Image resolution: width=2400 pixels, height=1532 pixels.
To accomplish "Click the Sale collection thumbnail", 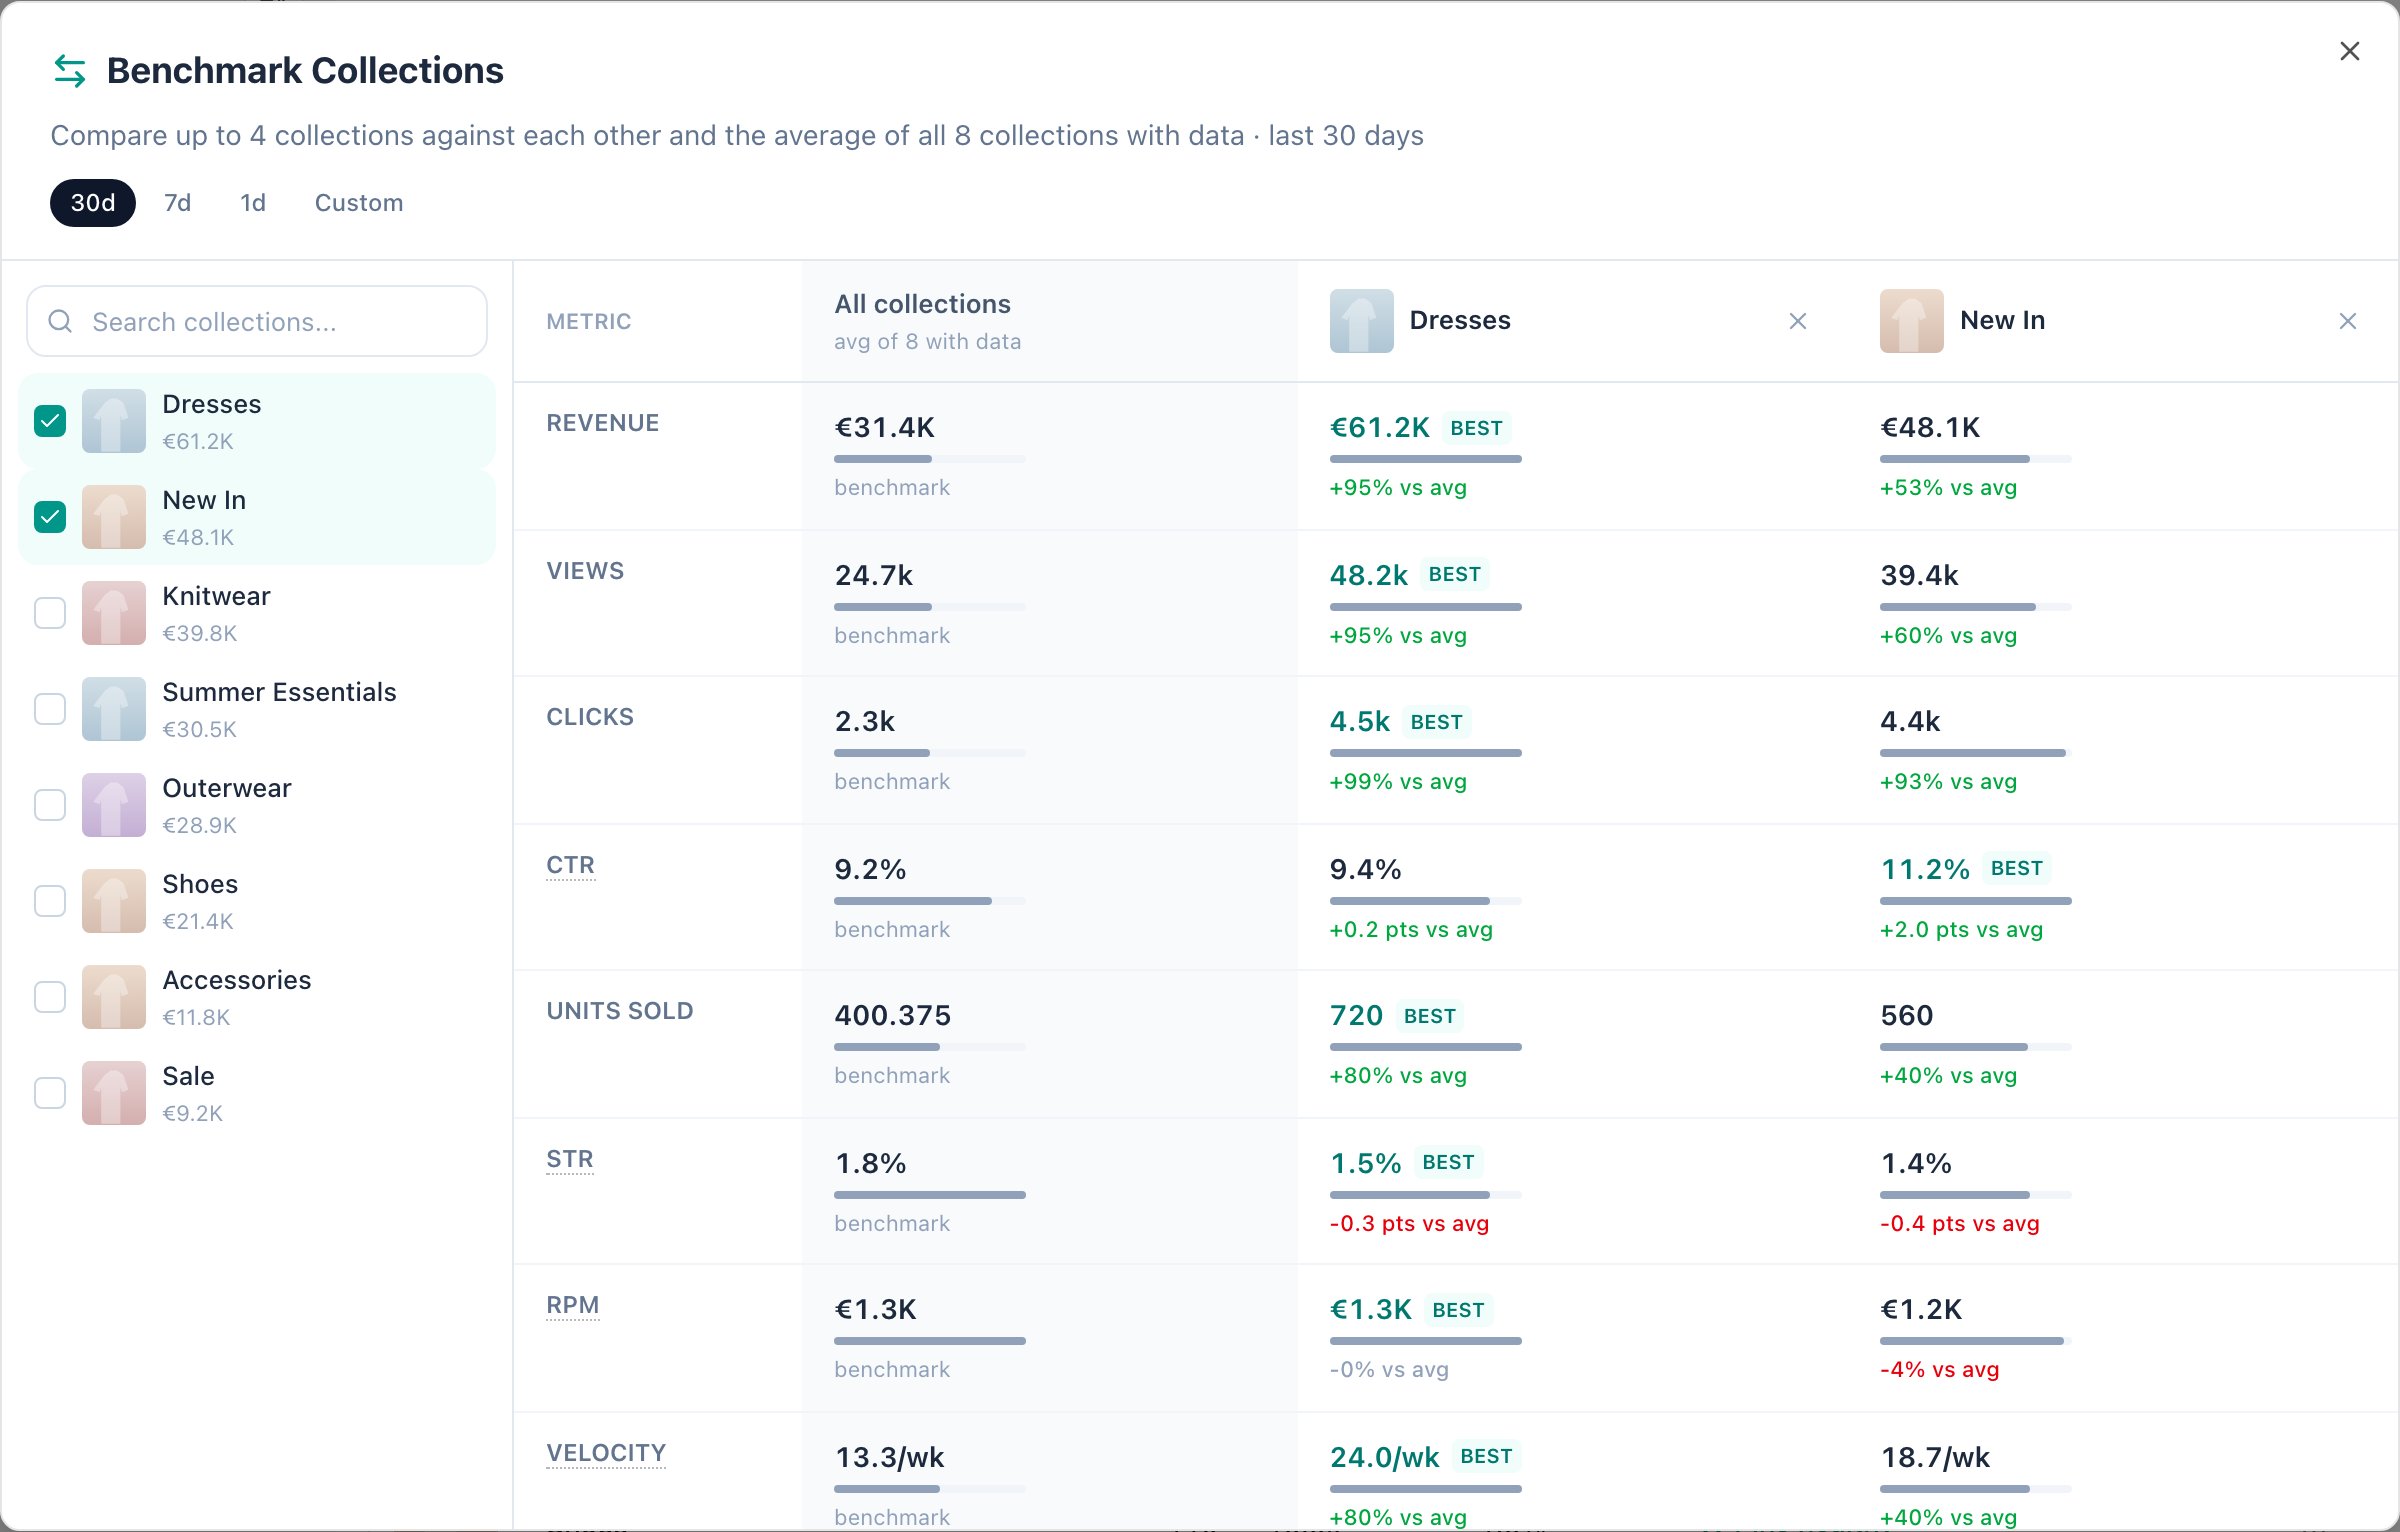I will (x=114, y=1093).
